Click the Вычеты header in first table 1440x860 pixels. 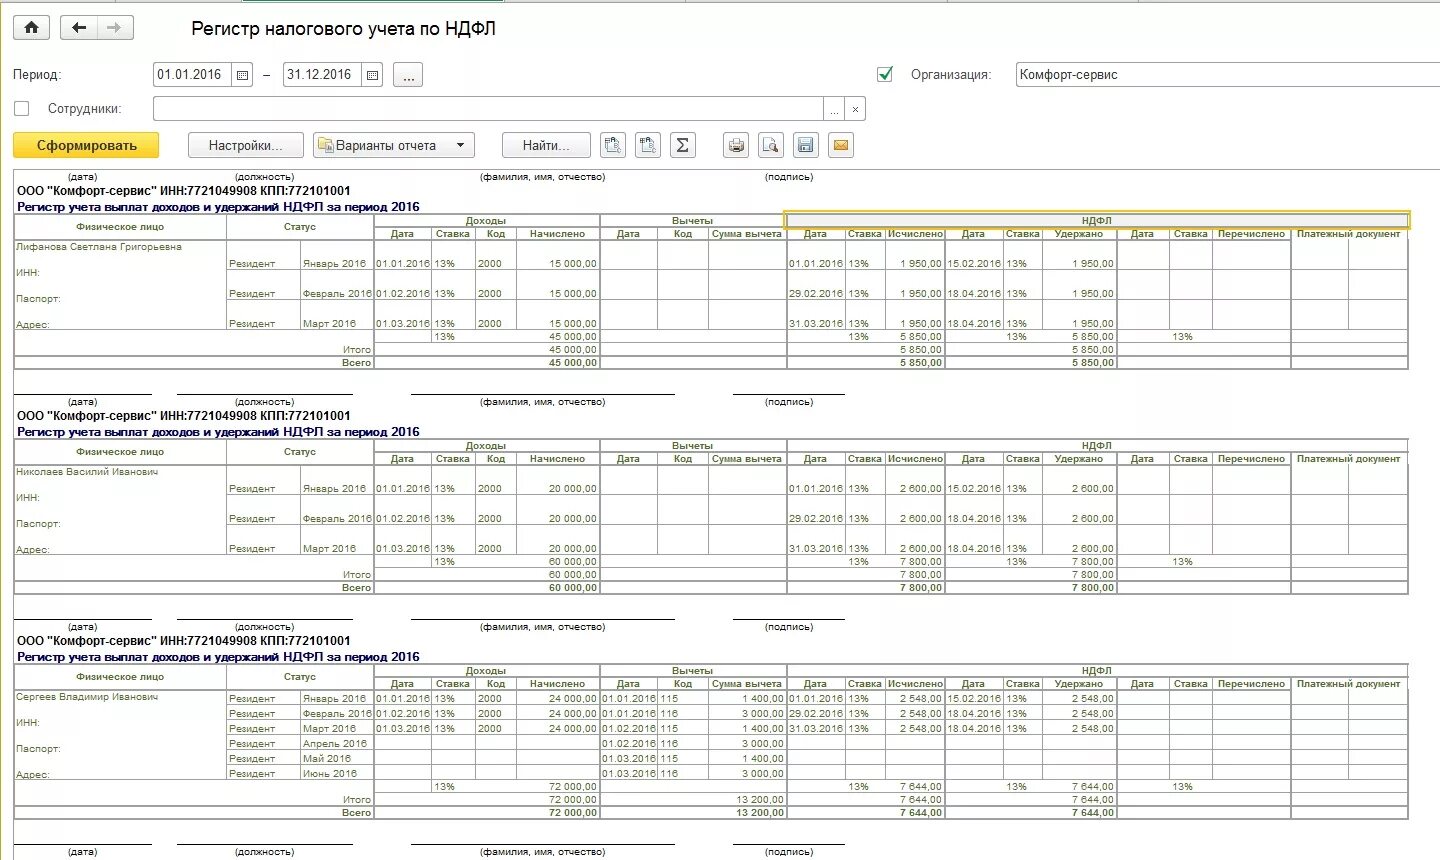point(693,220)
